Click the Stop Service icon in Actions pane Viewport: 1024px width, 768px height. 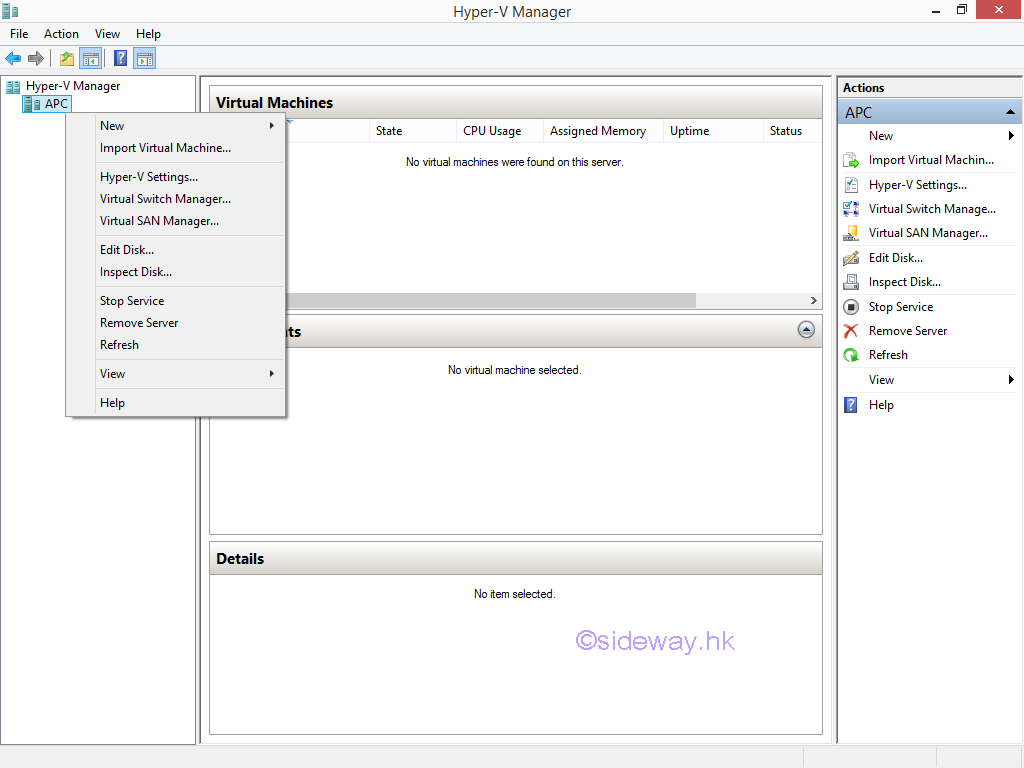pyautogui.click(x=851, y=307)
